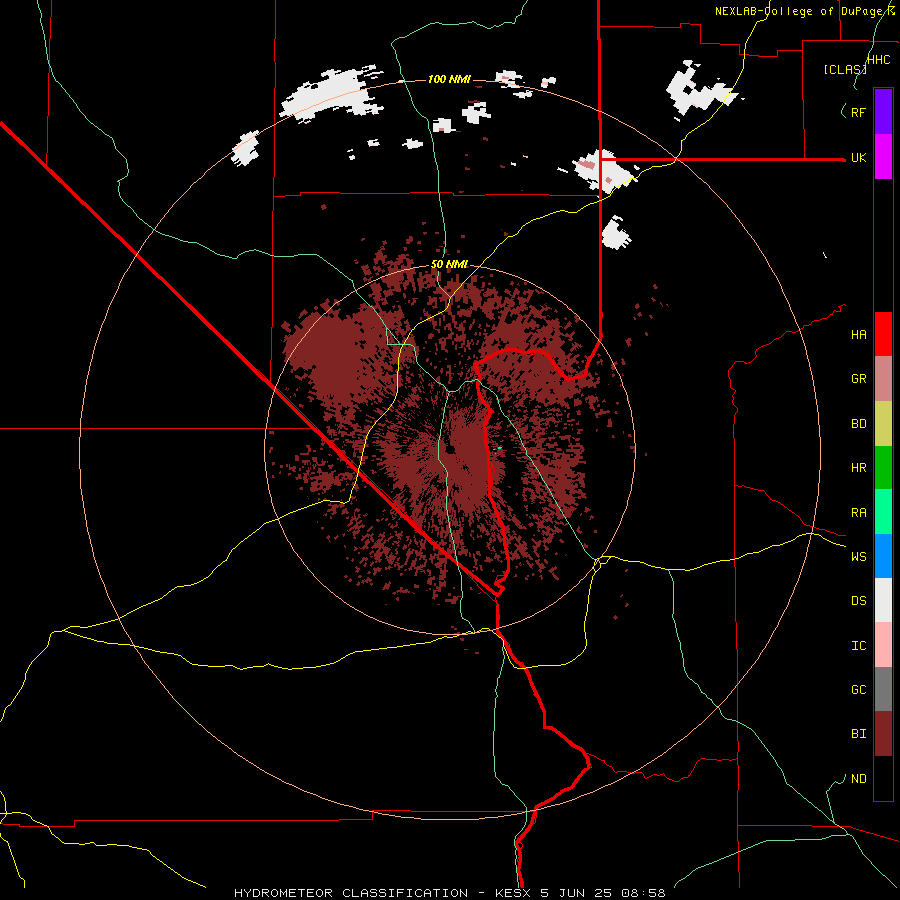900x900 pixels.
Task: Click the 100 NMI range ring label
Action: coord(449,79)
